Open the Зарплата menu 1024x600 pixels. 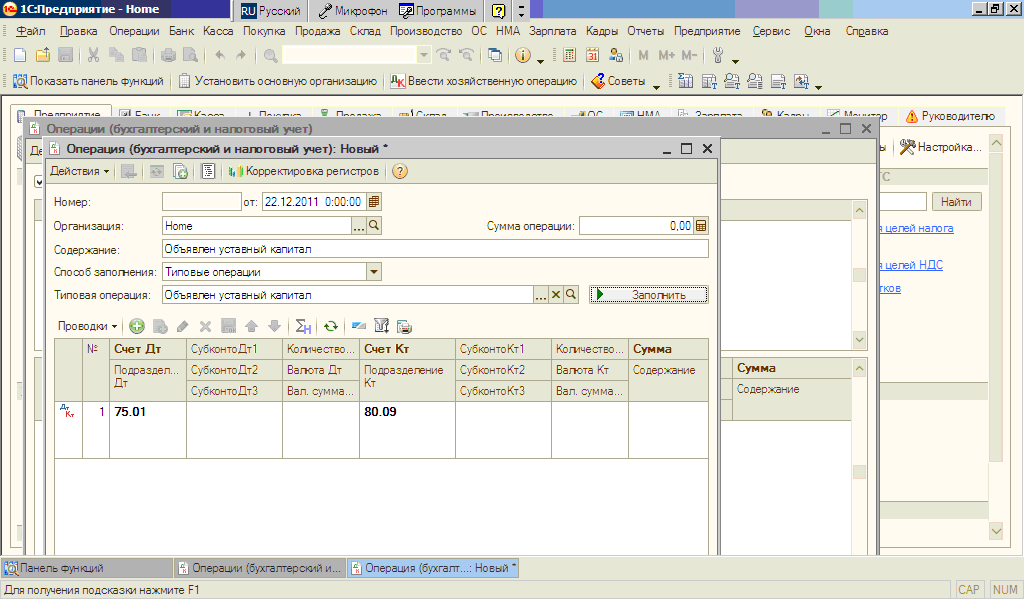coord(552,31)
